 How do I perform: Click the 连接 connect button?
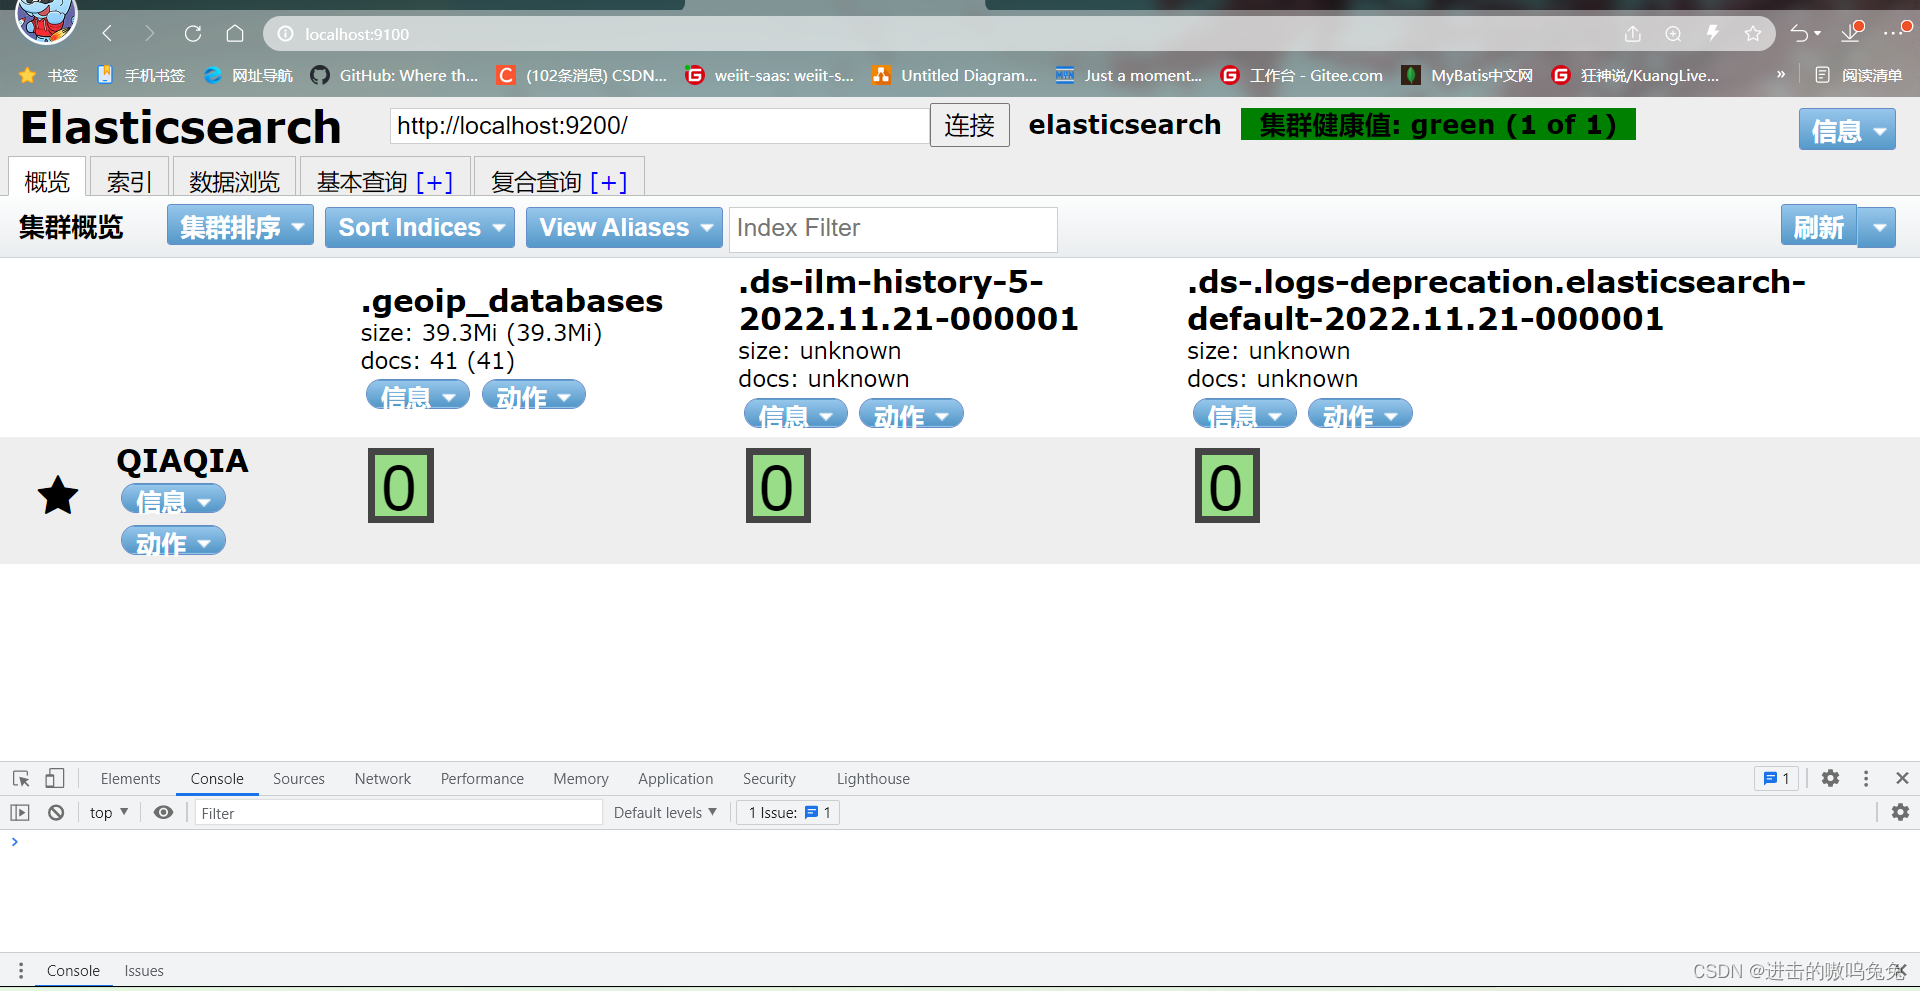click(969, 125)
